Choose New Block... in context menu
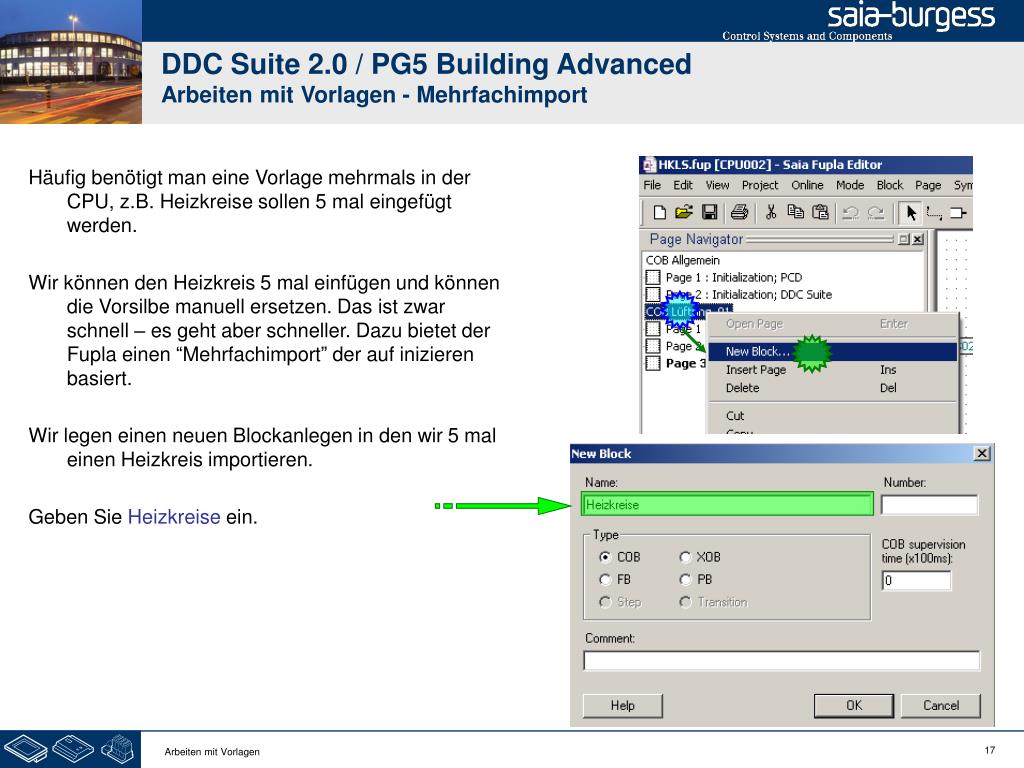This screenshot has width=1024, height=768. (833, 351)
